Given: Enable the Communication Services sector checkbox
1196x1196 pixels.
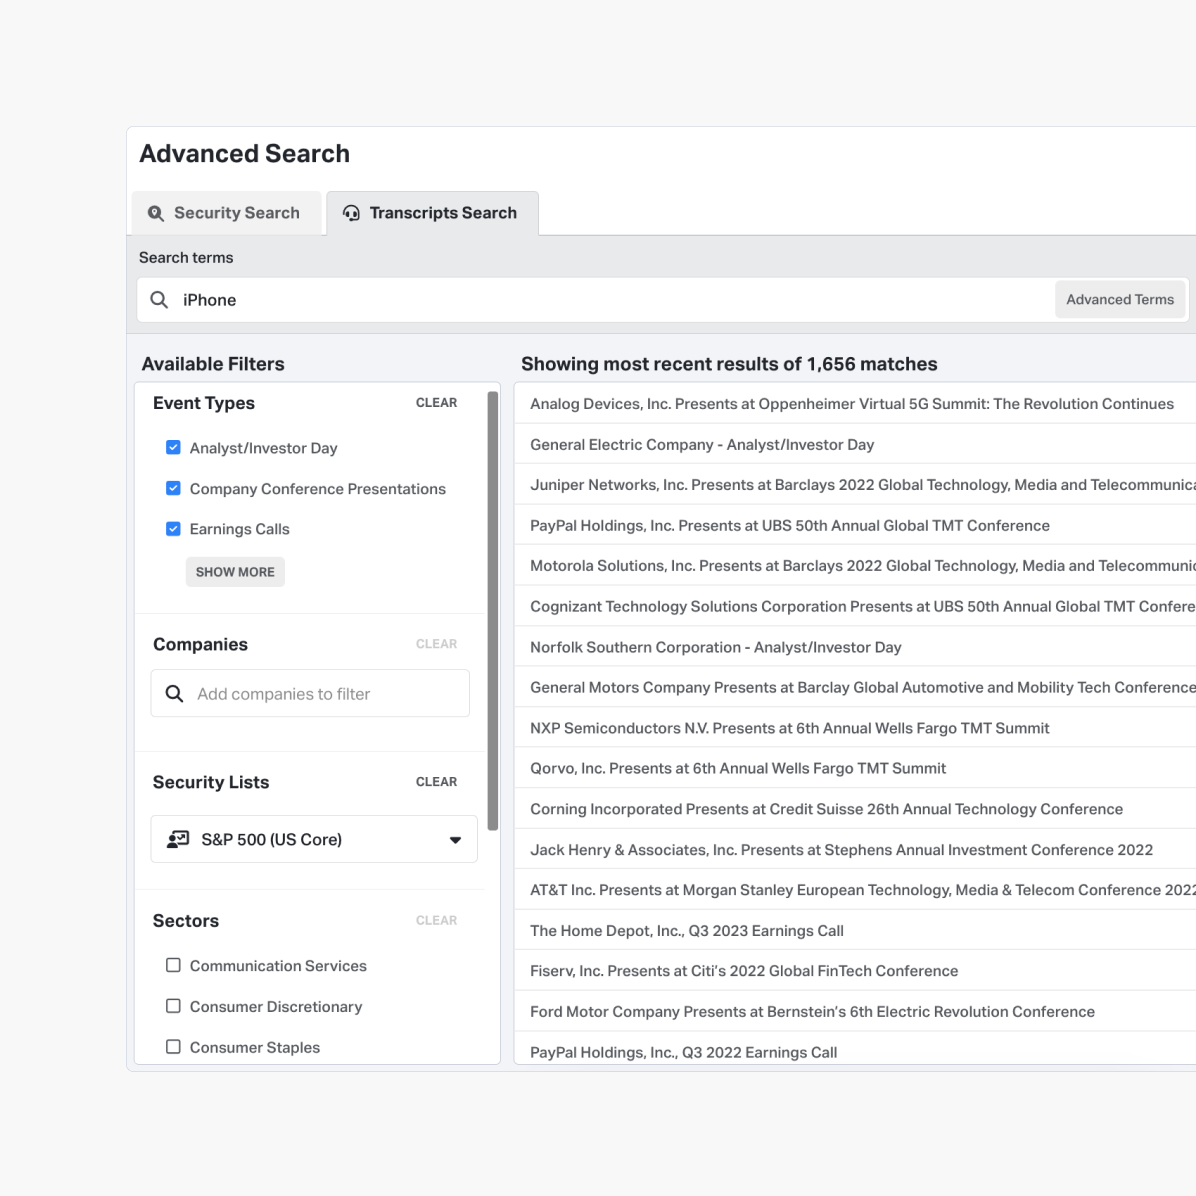Looking at the screenshot, I should (x=173, y=966).
